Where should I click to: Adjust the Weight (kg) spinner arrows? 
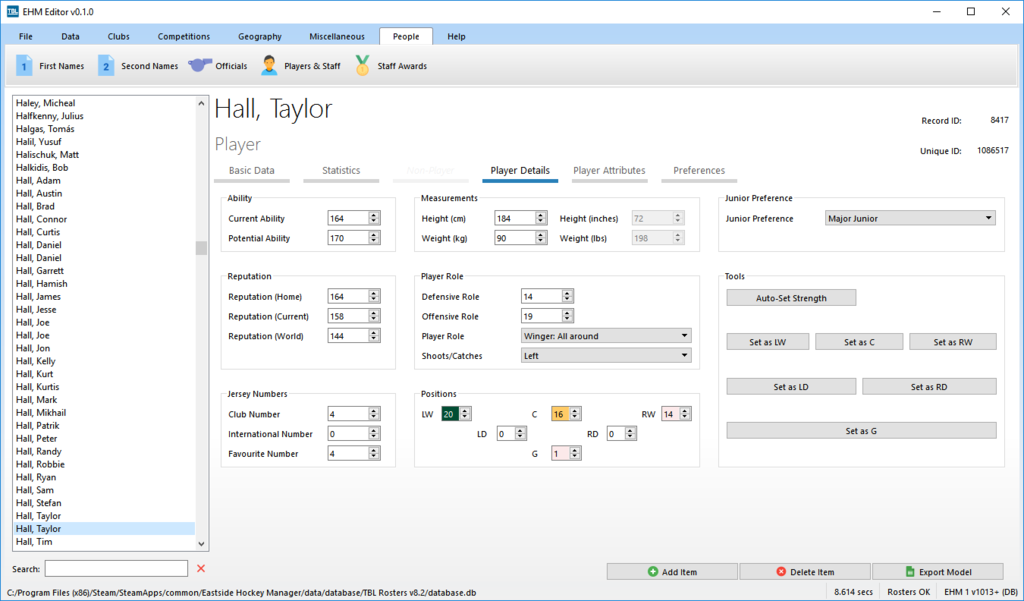[x=541, y=238]
